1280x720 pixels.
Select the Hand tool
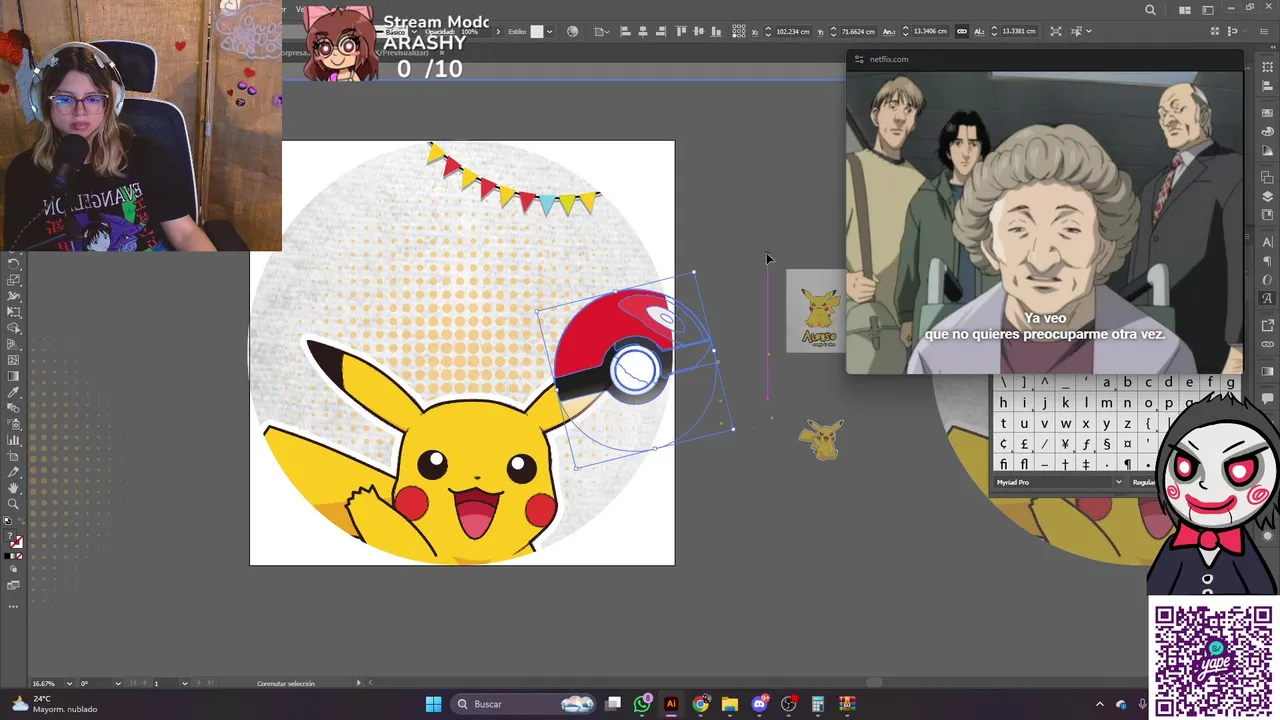(14, 488)
